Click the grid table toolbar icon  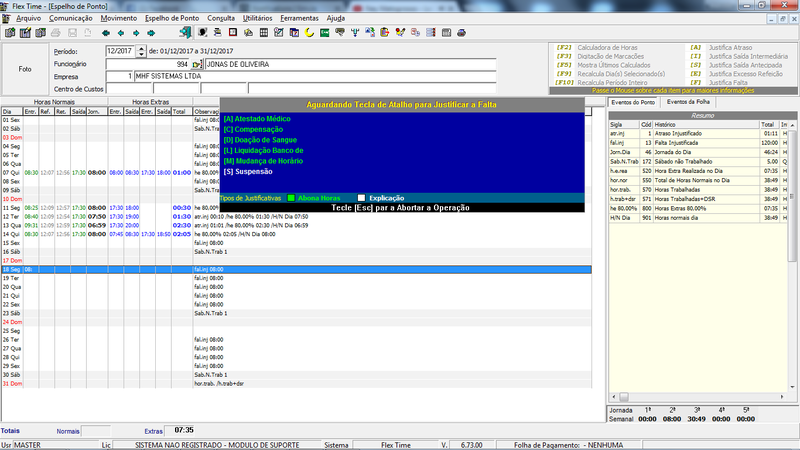[264, 33]
